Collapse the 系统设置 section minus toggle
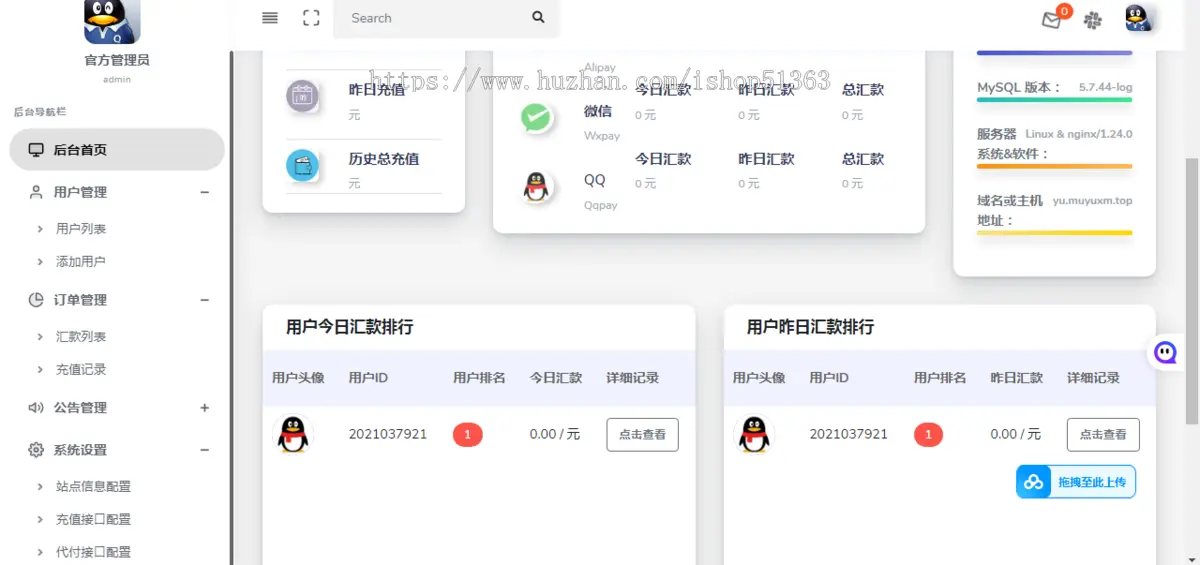Viewport: 1200px width, 565px height. (x=204, y=450)
